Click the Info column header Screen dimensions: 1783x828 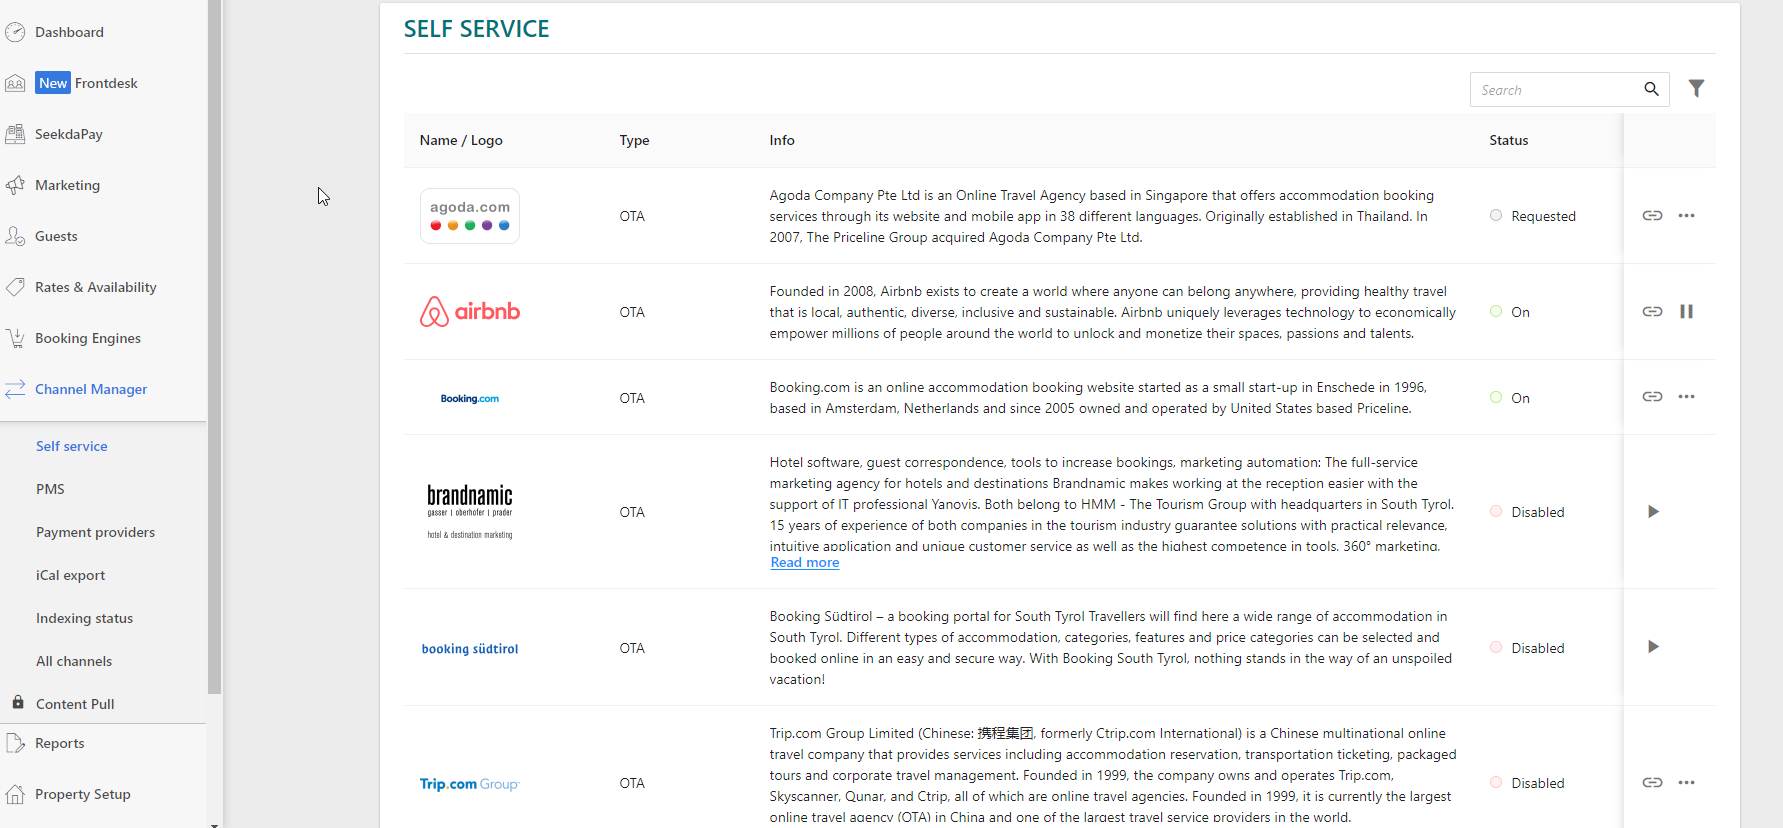pos(782,140)
